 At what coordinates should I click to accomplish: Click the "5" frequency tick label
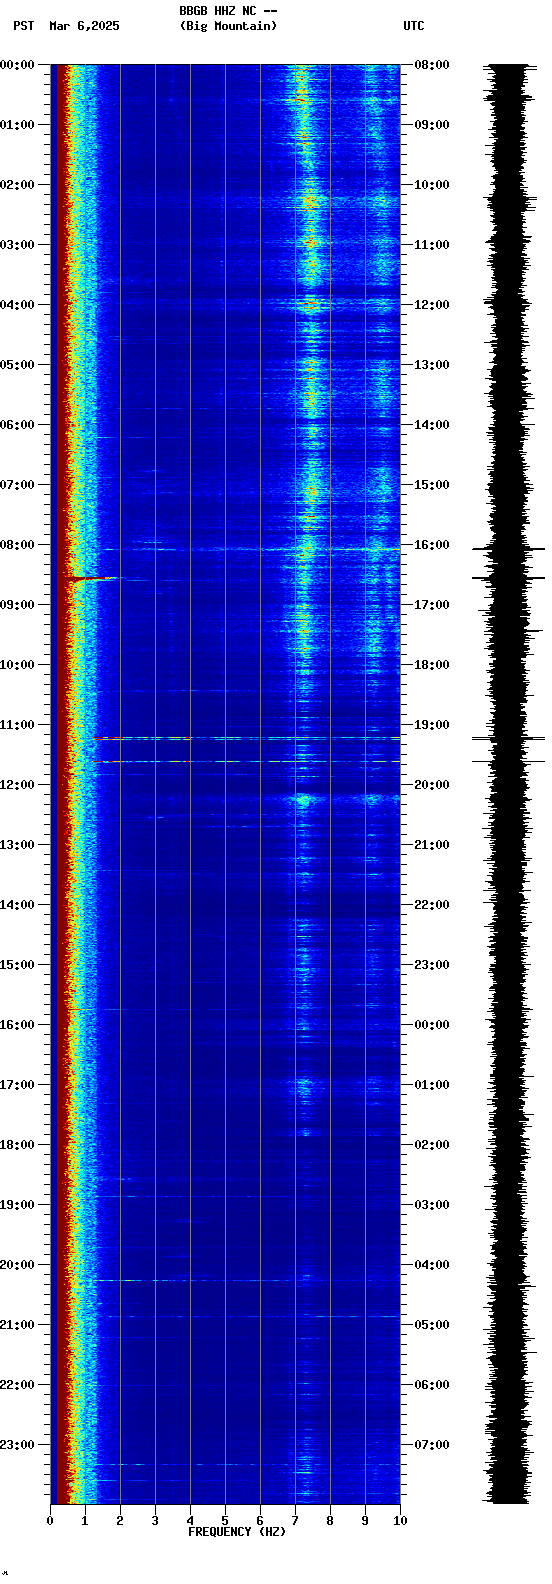pyautogui.click(x=225, y=1521)
